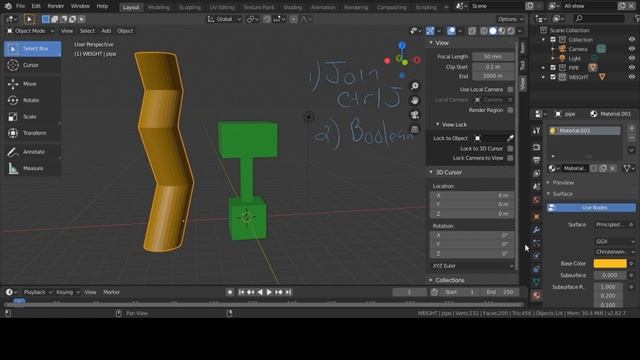Open the Object Mode dropdown

tap(30, 31)
